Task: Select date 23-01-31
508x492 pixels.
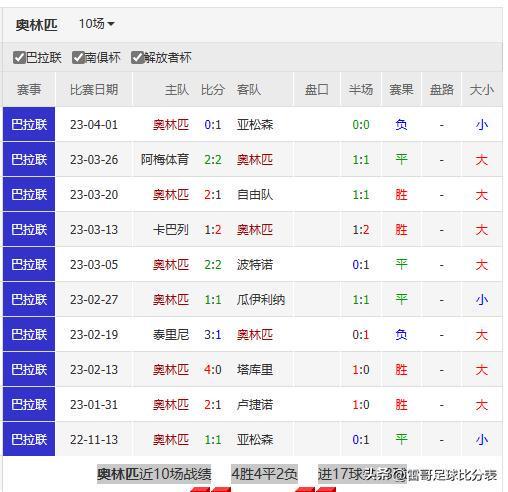Action: point(94,405)
